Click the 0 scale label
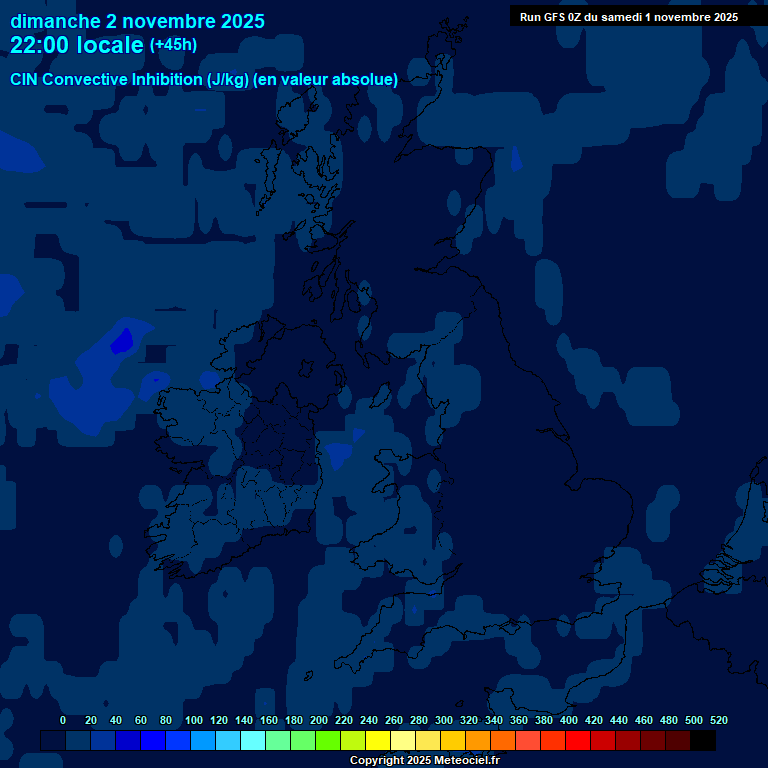This screenshot has height=768, width=768. click(63, 720)
